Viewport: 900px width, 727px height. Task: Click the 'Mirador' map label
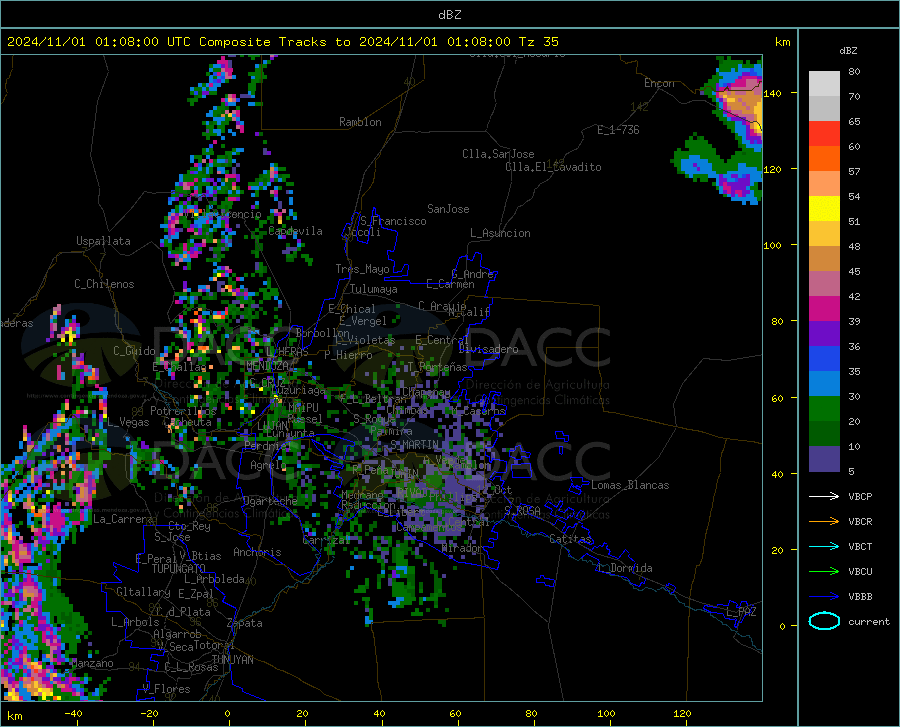click(x=463, y=548)
